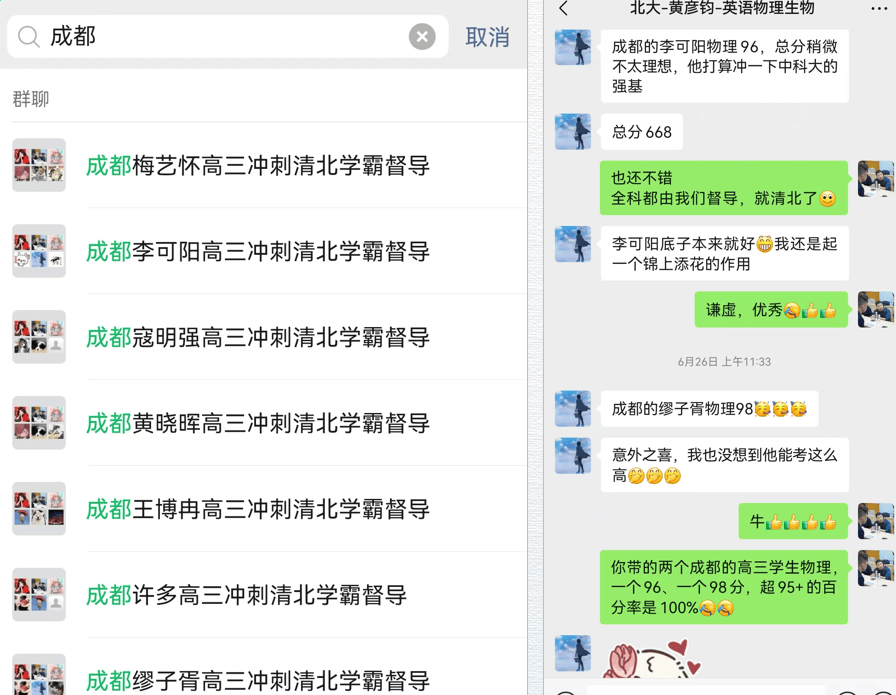Tap the 取消 cancel button
Screen dimensions: 896x695
point(487,37)
